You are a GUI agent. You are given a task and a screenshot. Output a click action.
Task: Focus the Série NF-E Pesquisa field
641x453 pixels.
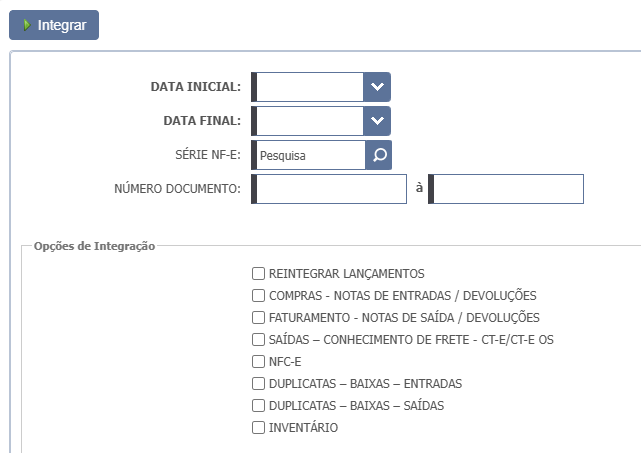[310, 155]
